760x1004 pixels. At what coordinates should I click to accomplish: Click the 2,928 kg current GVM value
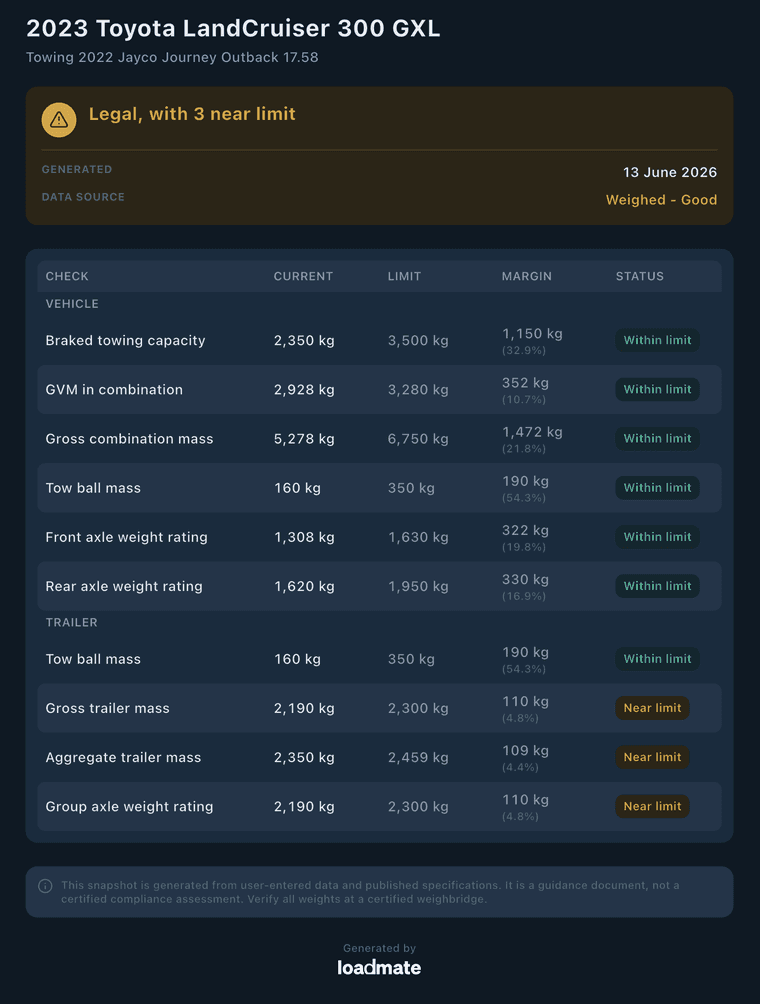coord(304,390)
